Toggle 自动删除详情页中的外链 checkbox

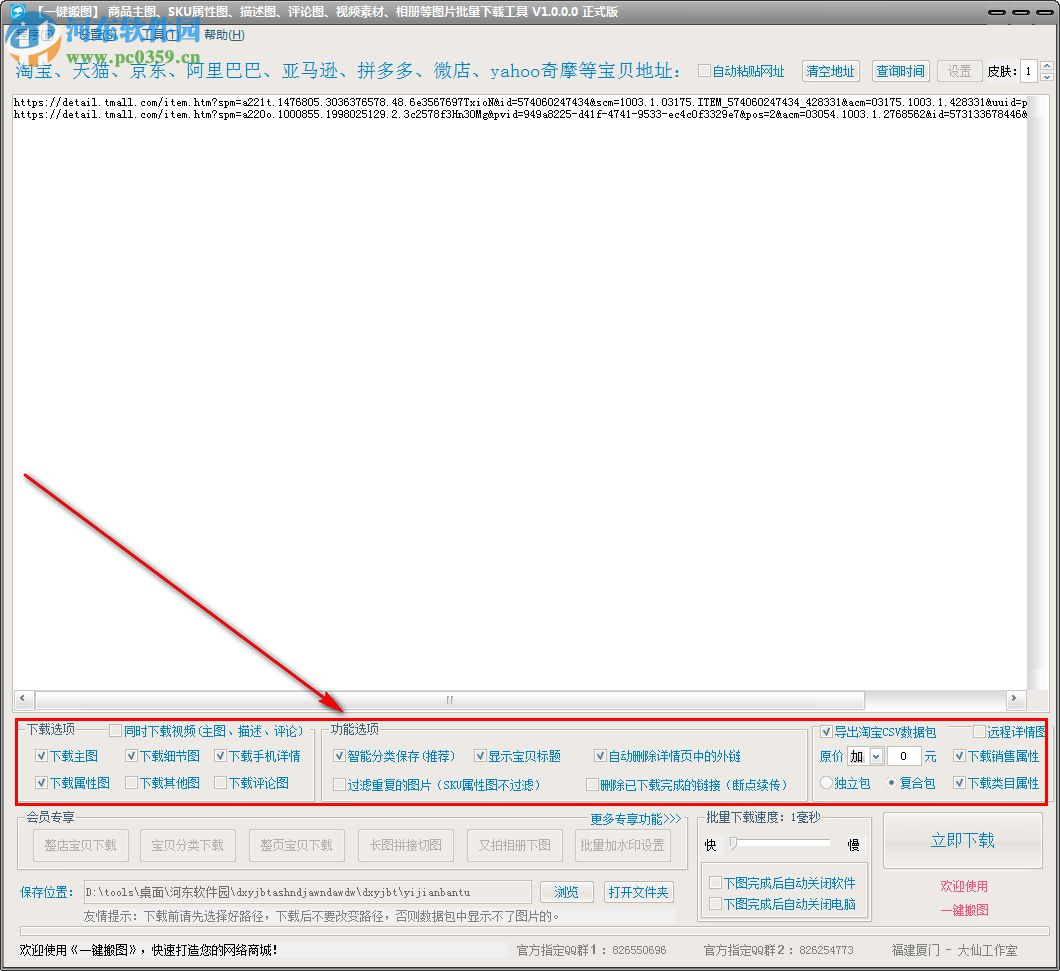tap(600, 756)
